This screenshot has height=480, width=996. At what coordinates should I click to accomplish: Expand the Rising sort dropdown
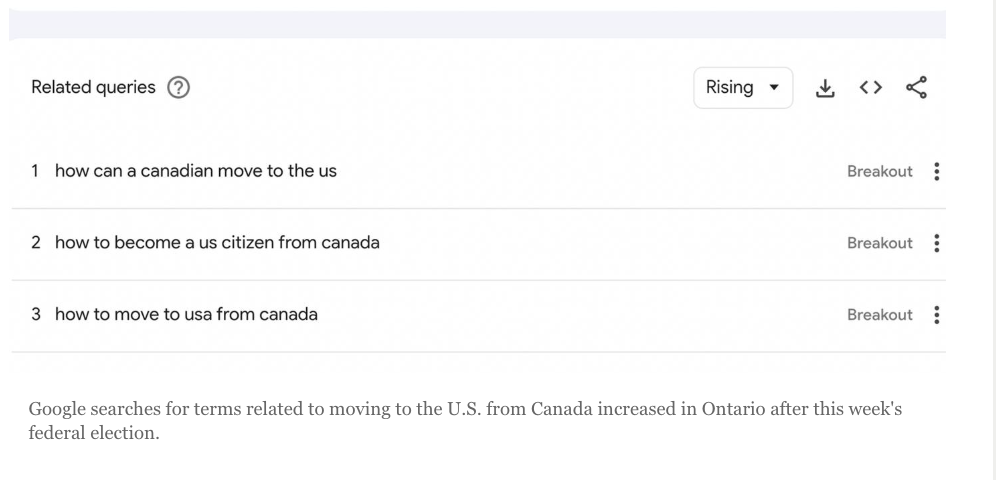[x=743, y=88]
